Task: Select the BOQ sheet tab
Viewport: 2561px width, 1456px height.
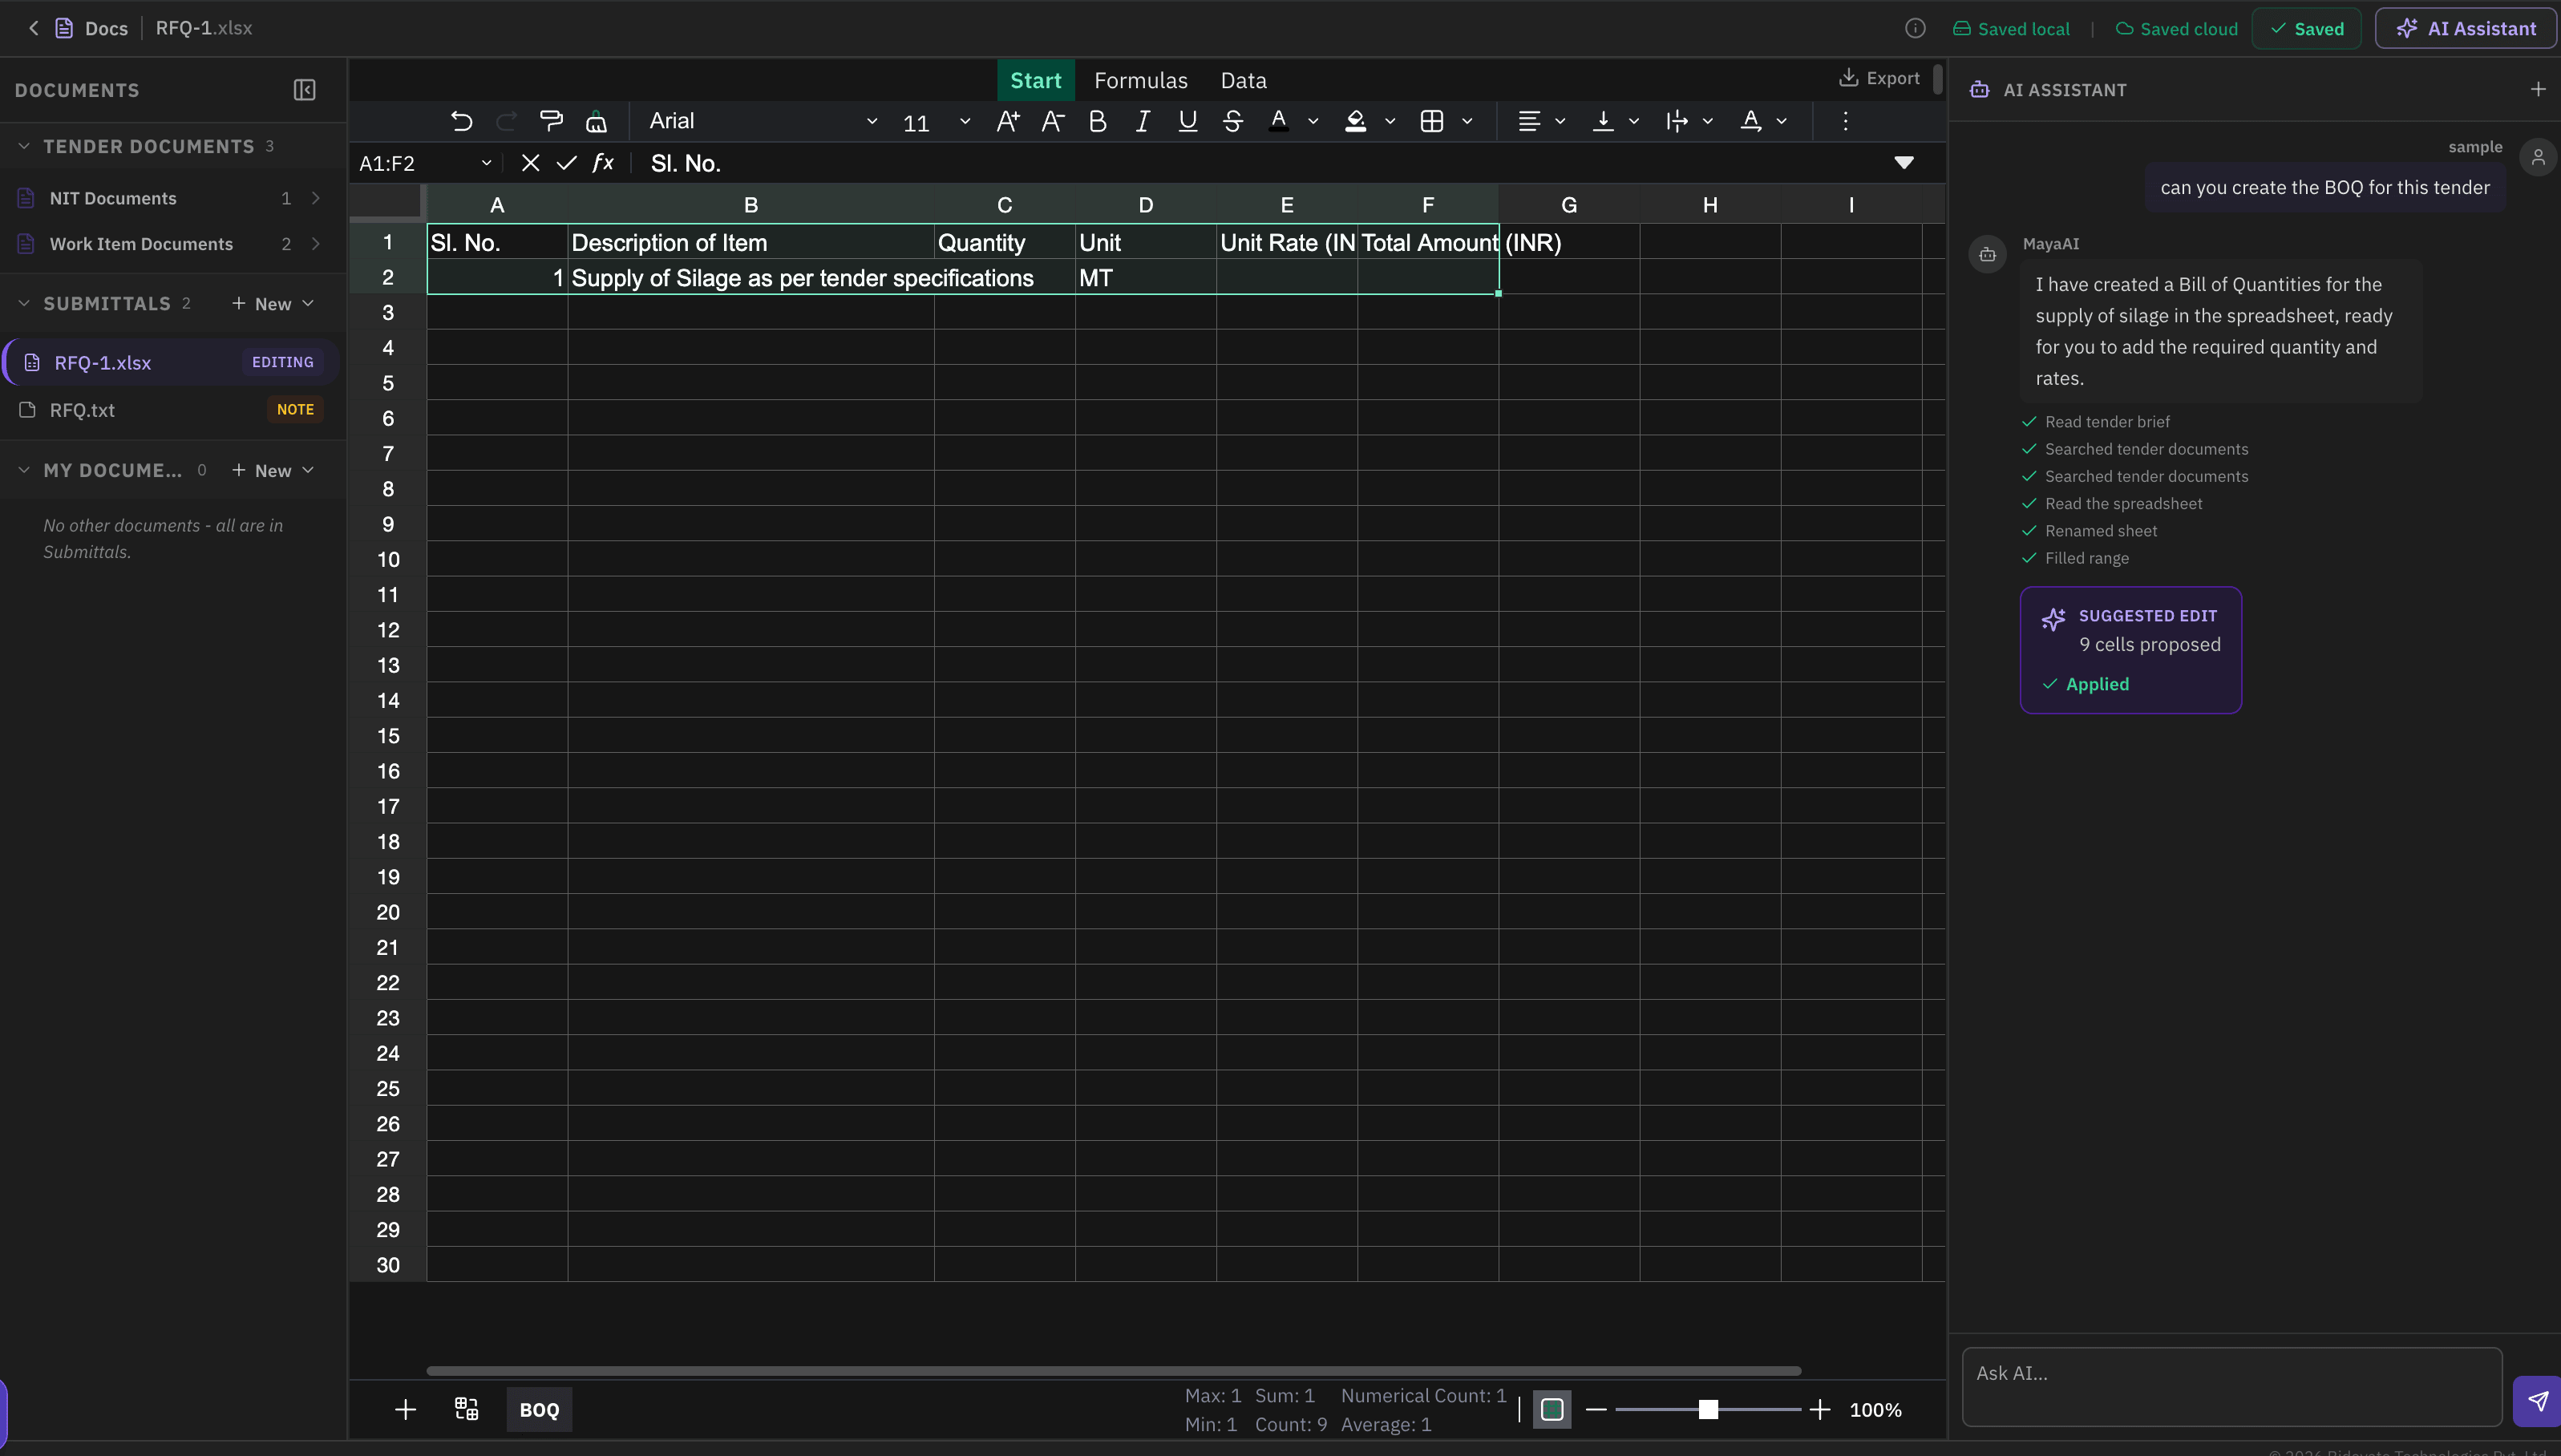Action: click(x=539, y=1410)
